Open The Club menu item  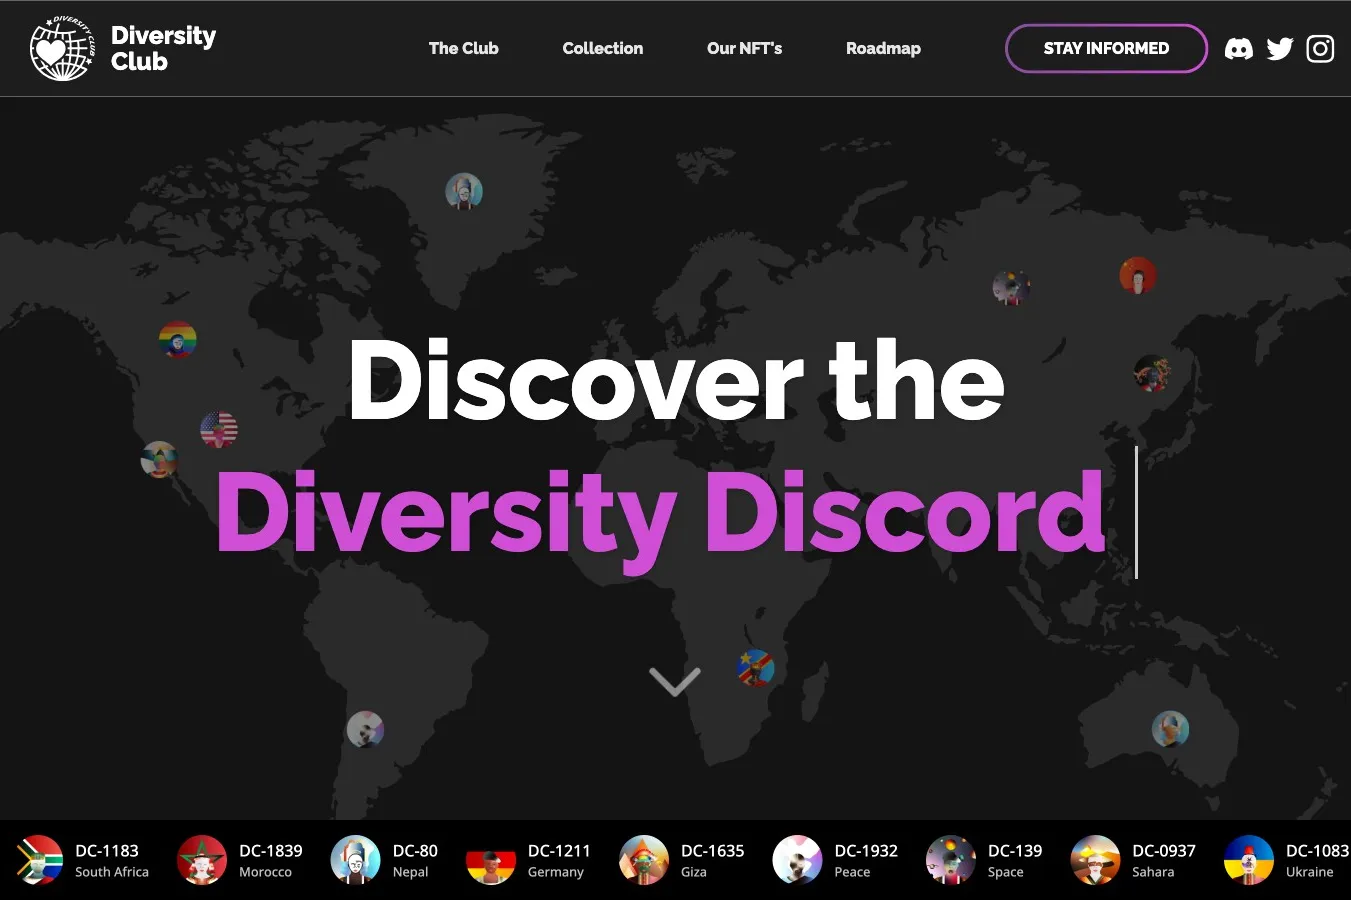[463, 48]
